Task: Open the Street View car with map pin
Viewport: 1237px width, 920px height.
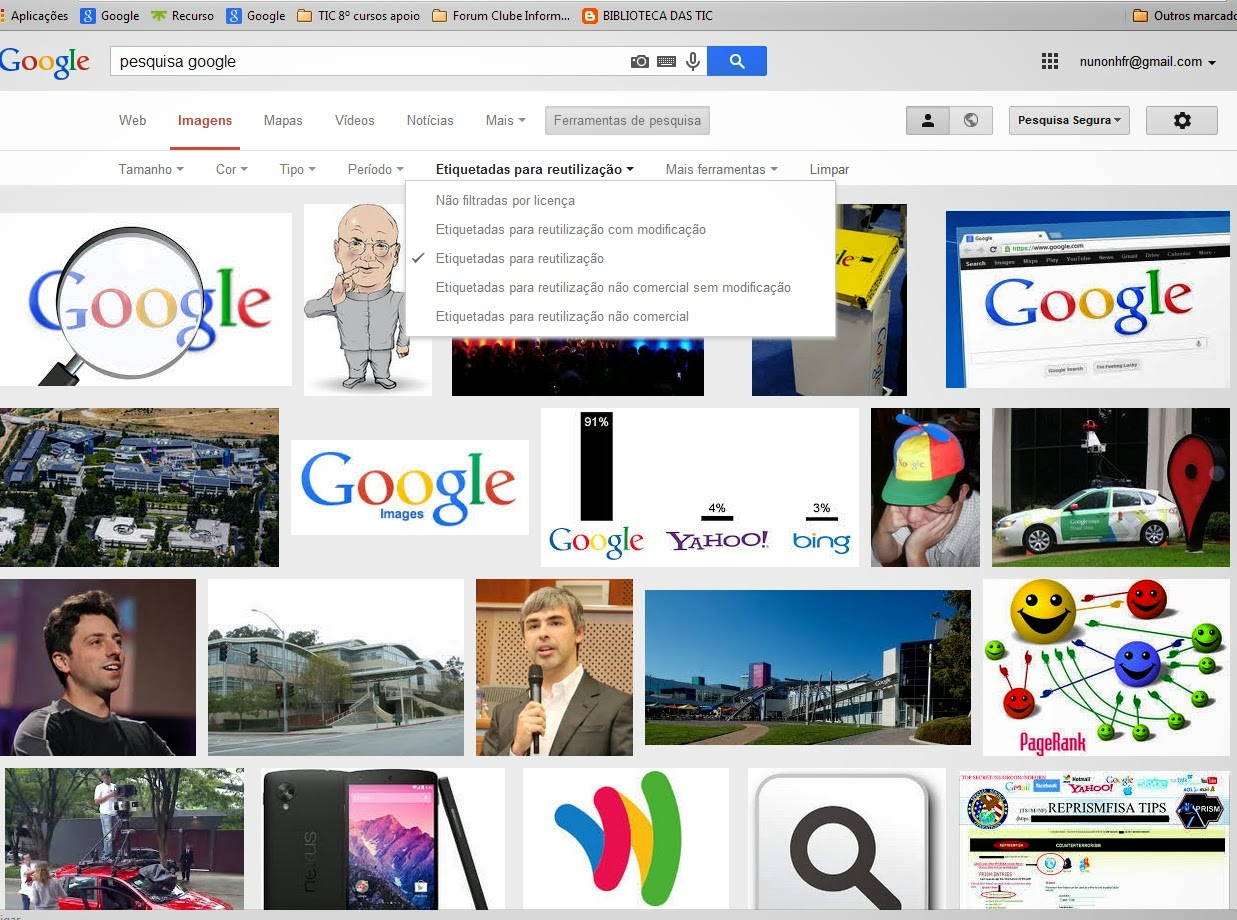Action: coord(1111,487)
